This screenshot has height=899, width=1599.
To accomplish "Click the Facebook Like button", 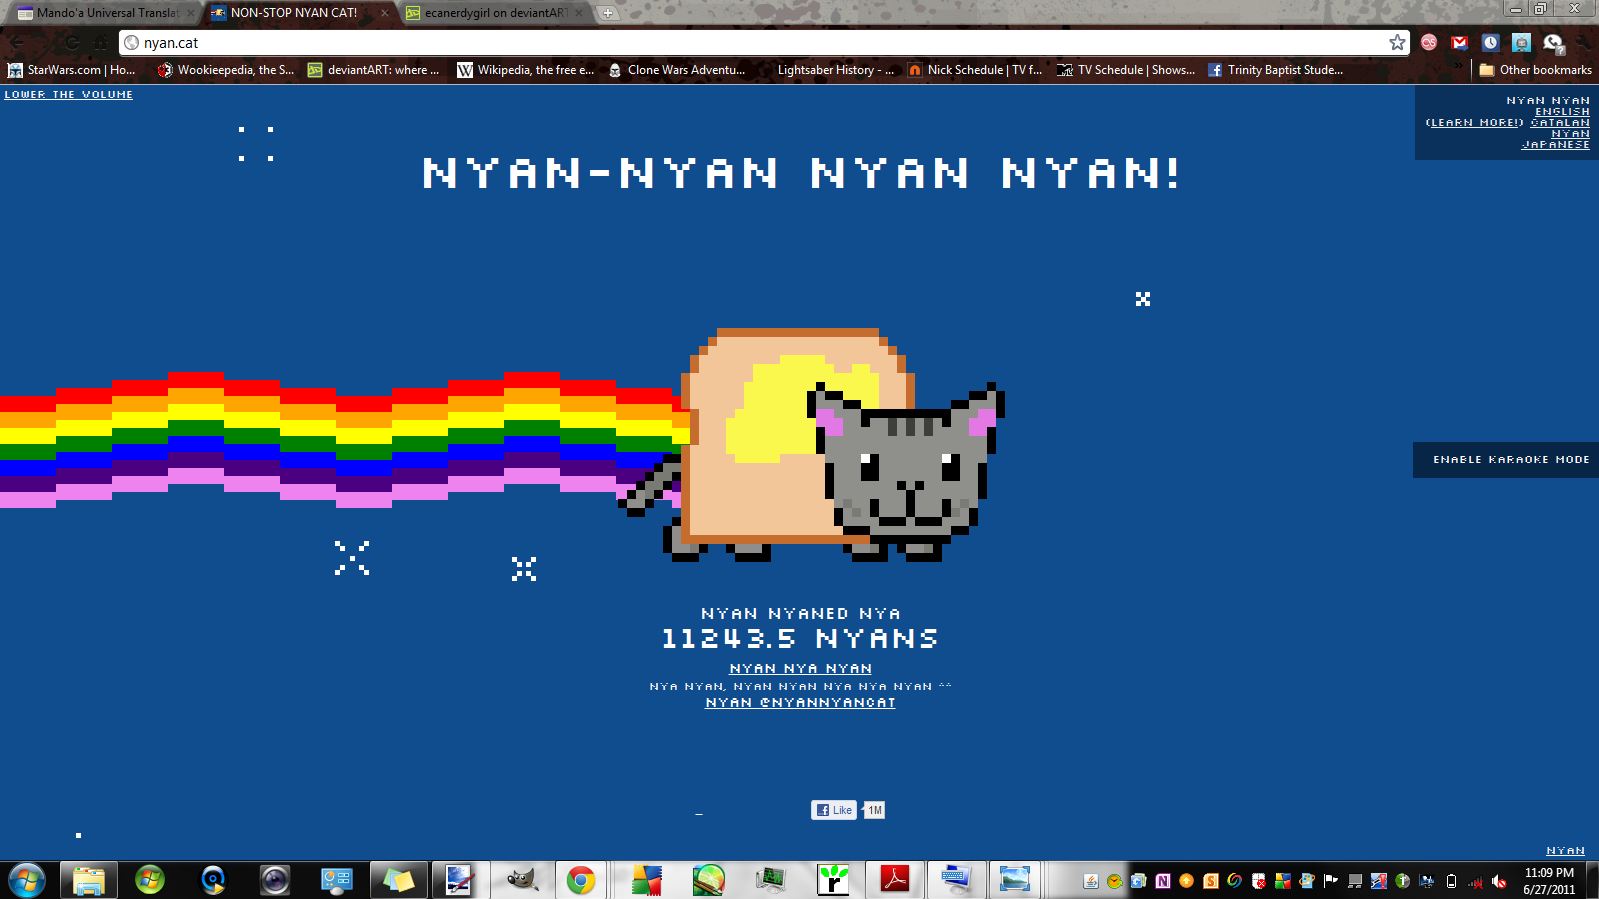I will click(x=834, y=810).
